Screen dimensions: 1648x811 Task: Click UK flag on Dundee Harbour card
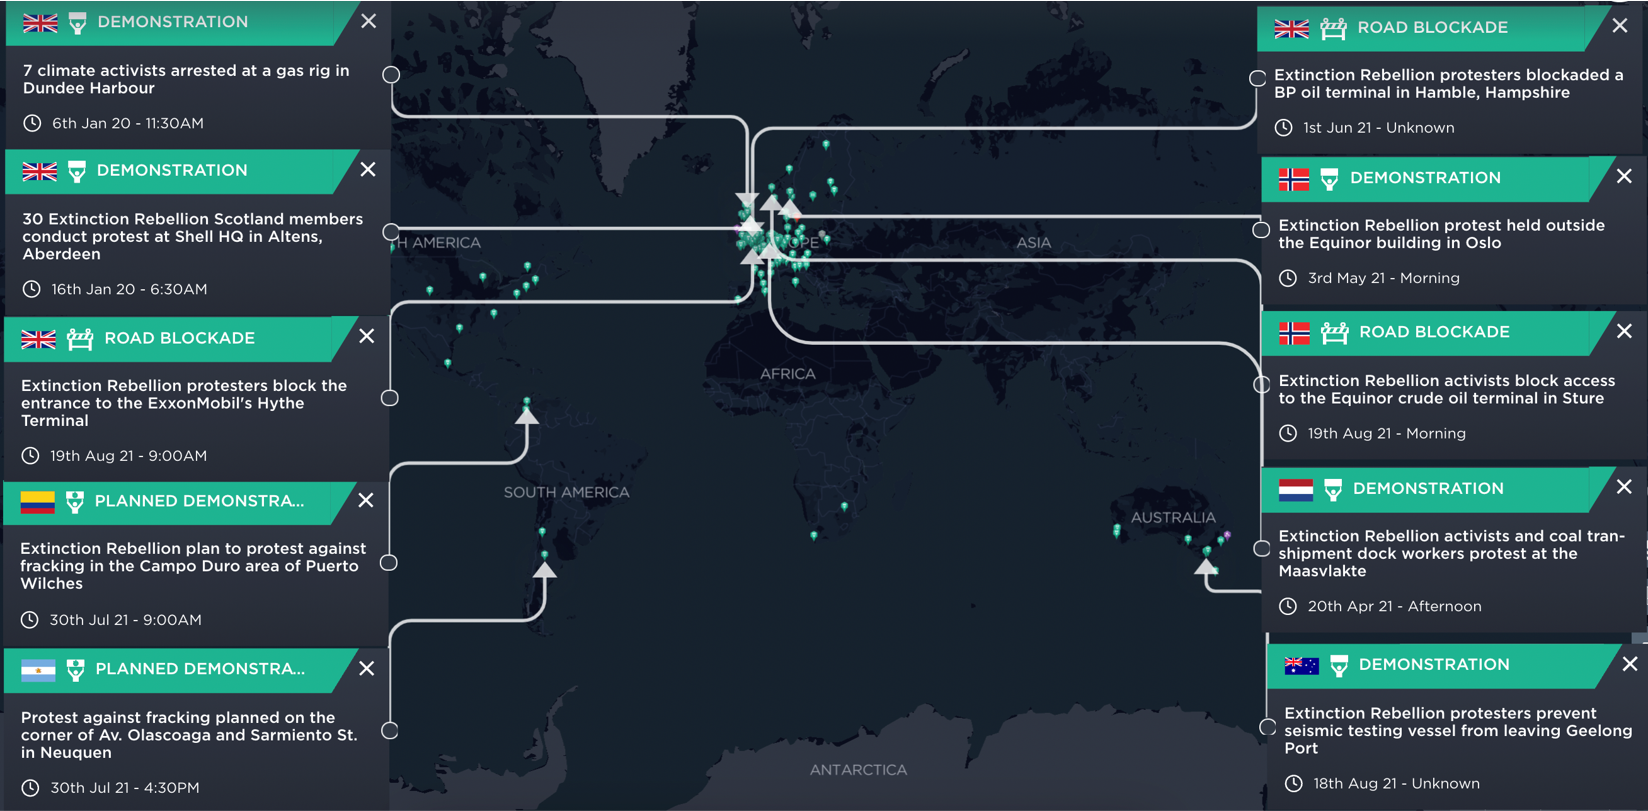click(x=40, y=22)
